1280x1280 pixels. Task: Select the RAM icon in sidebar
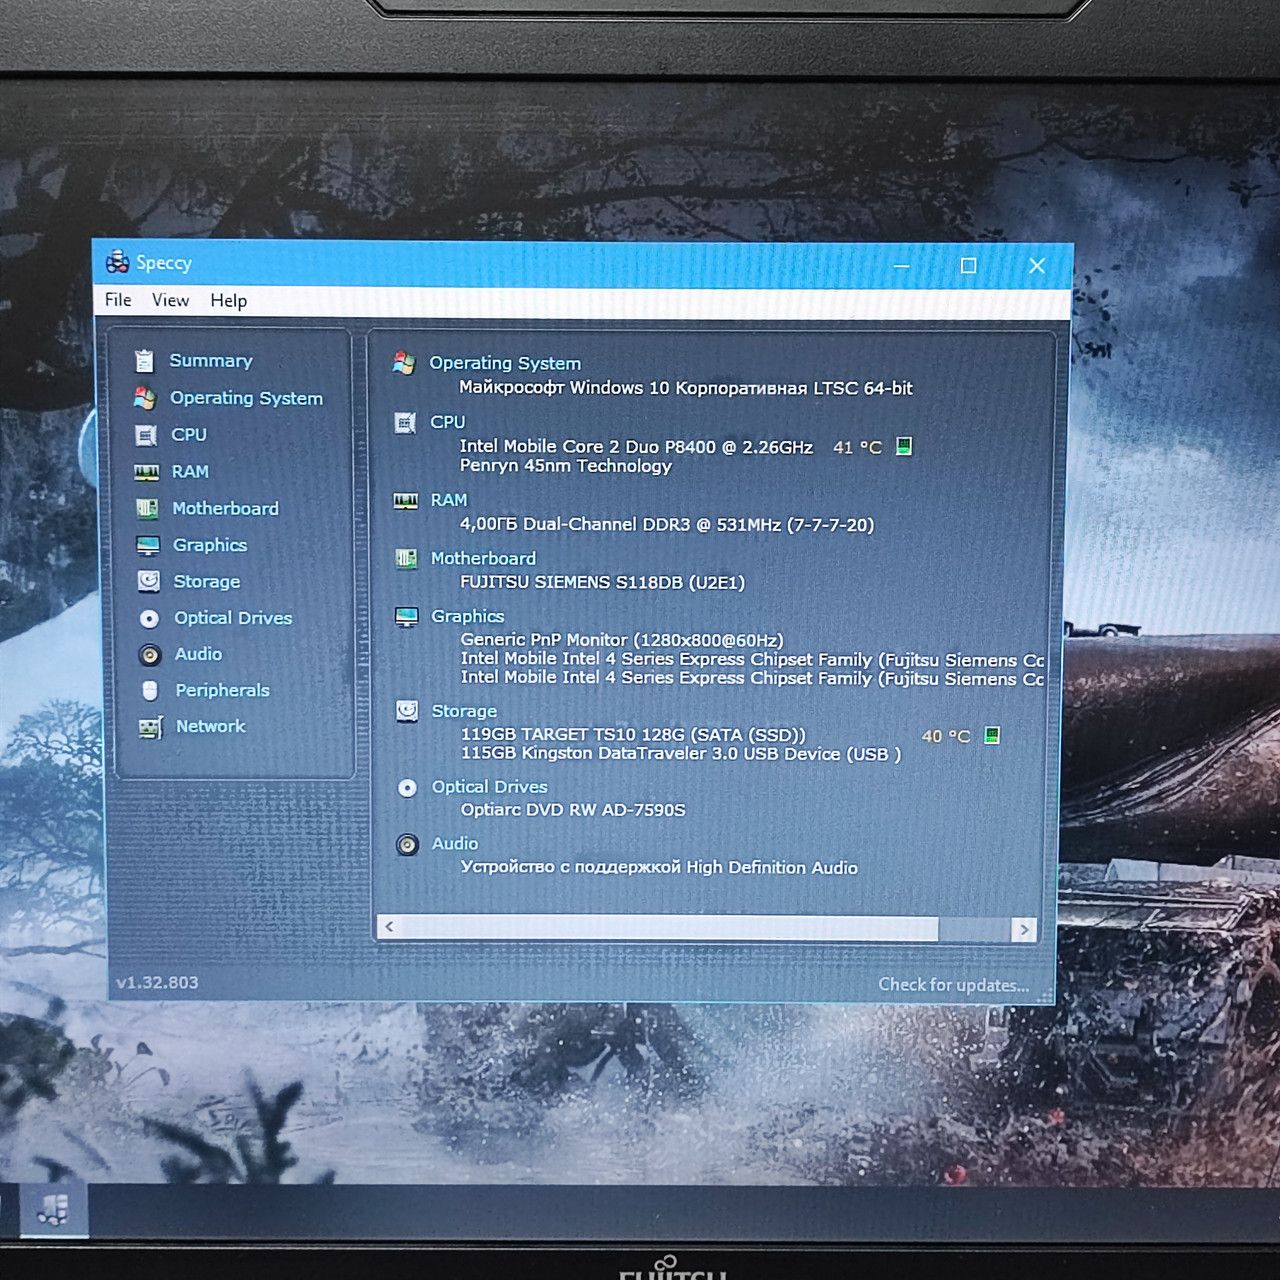147,472
